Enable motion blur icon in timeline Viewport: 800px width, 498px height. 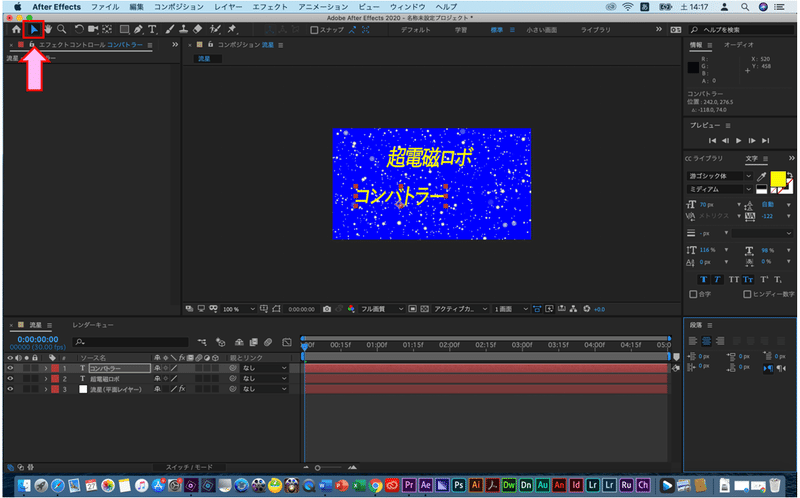point(268,342)
